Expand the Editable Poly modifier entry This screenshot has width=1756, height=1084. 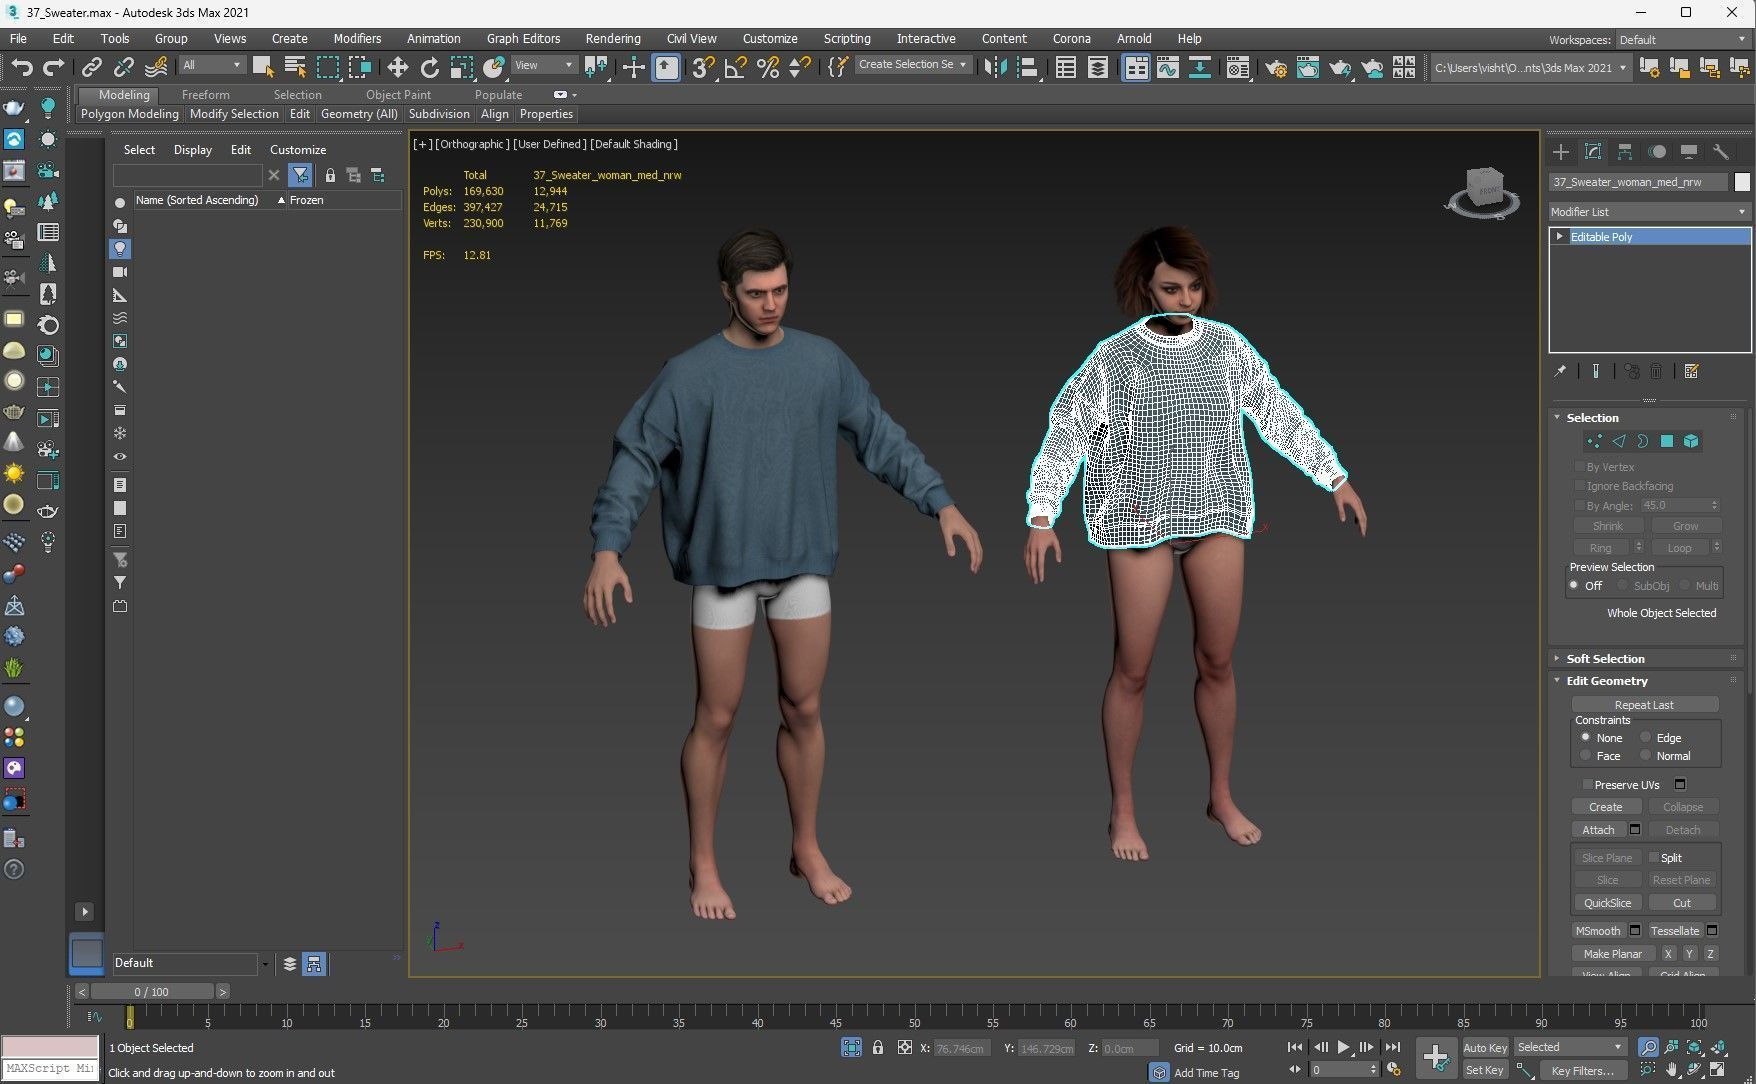(1559, 237)
